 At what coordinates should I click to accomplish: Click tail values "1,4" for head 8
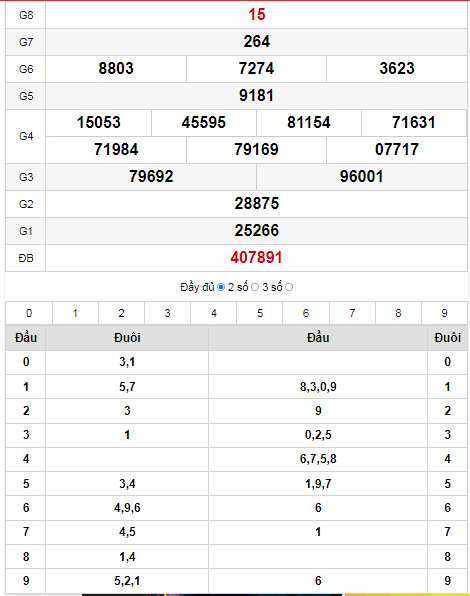point(127,557)
